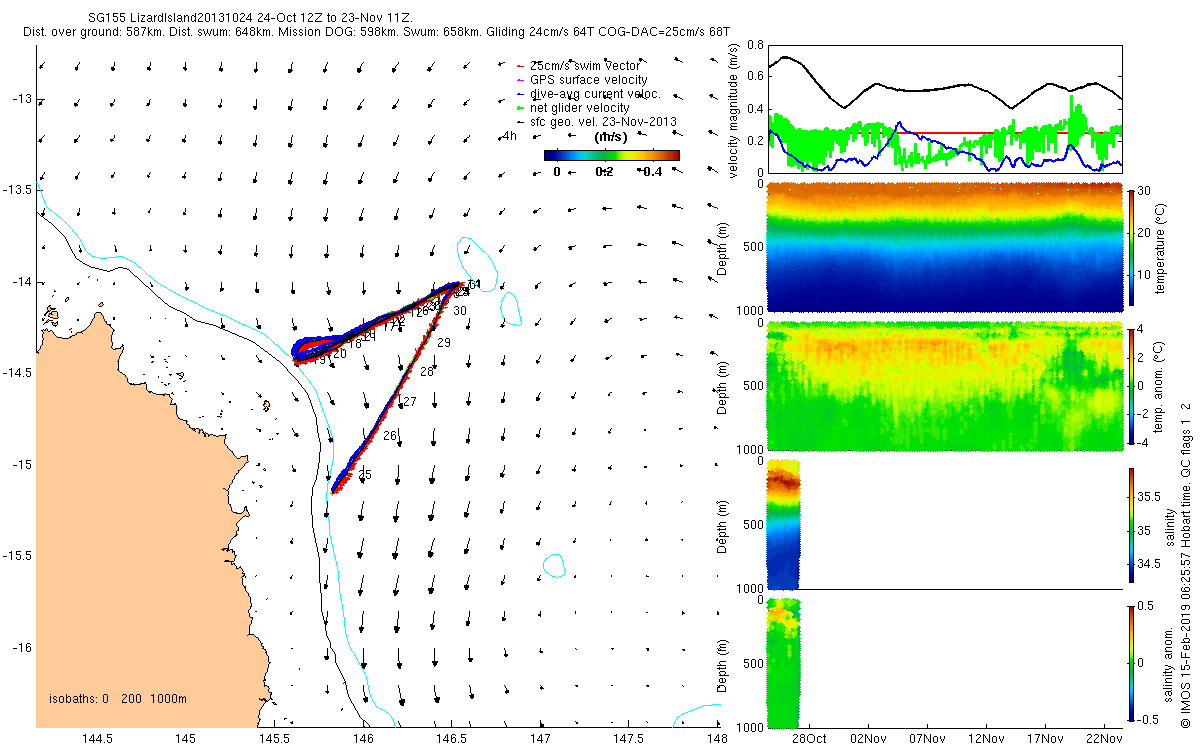Viewport: 1200px width, 750px height.
Task: Click the temp. anom. colorbar
Action: coord(1130,385)
